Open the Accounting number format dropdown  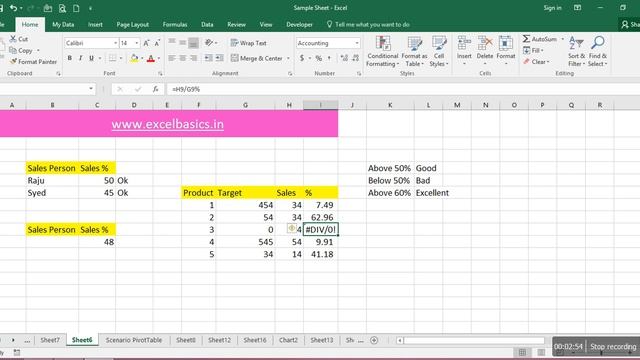(357, 43)
